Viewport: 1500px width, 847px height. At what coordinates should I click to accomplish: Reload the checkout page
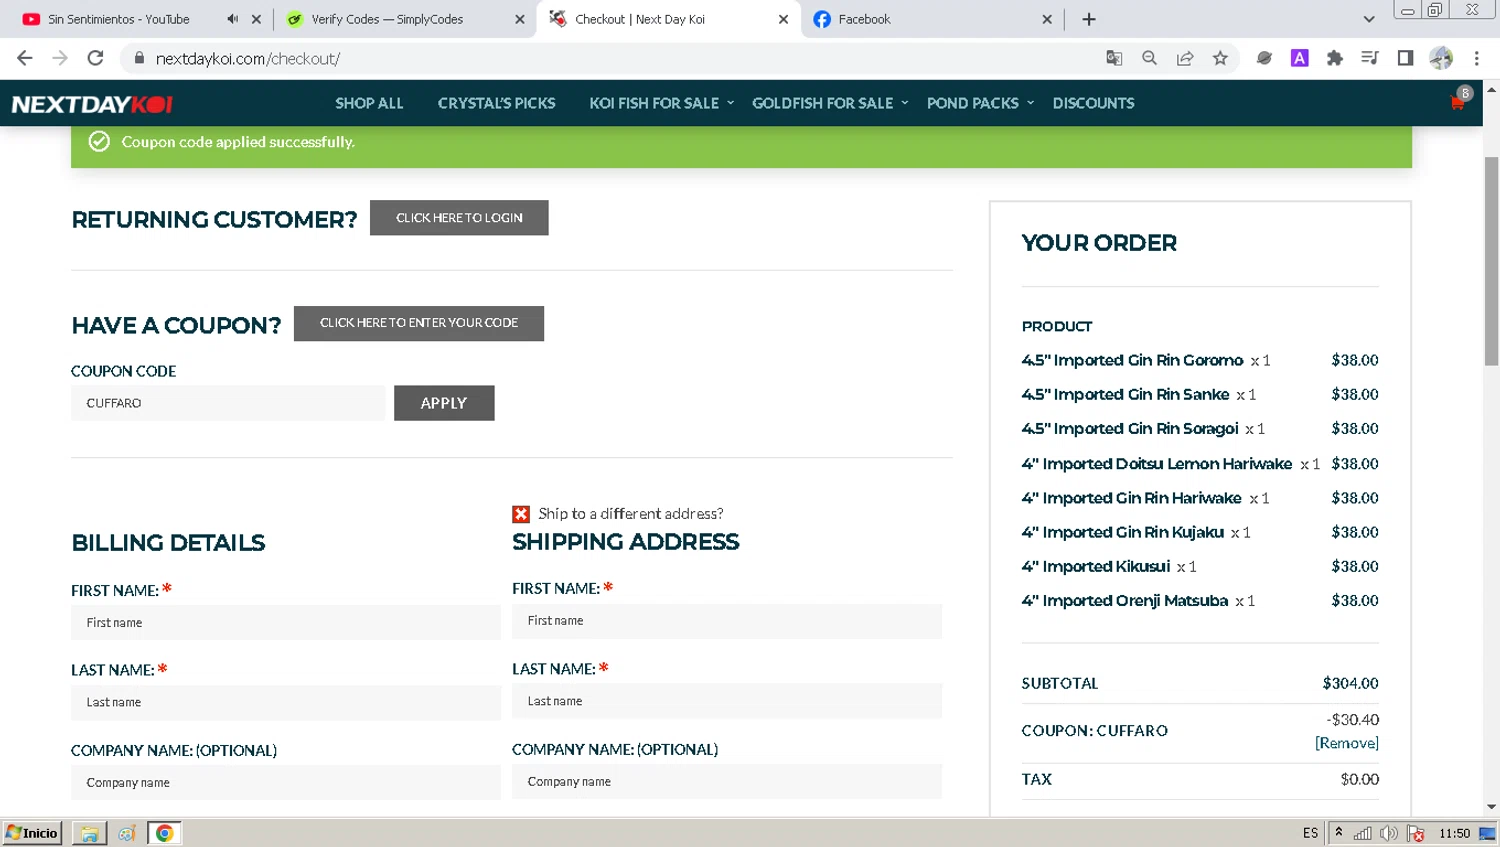(95, 58)
